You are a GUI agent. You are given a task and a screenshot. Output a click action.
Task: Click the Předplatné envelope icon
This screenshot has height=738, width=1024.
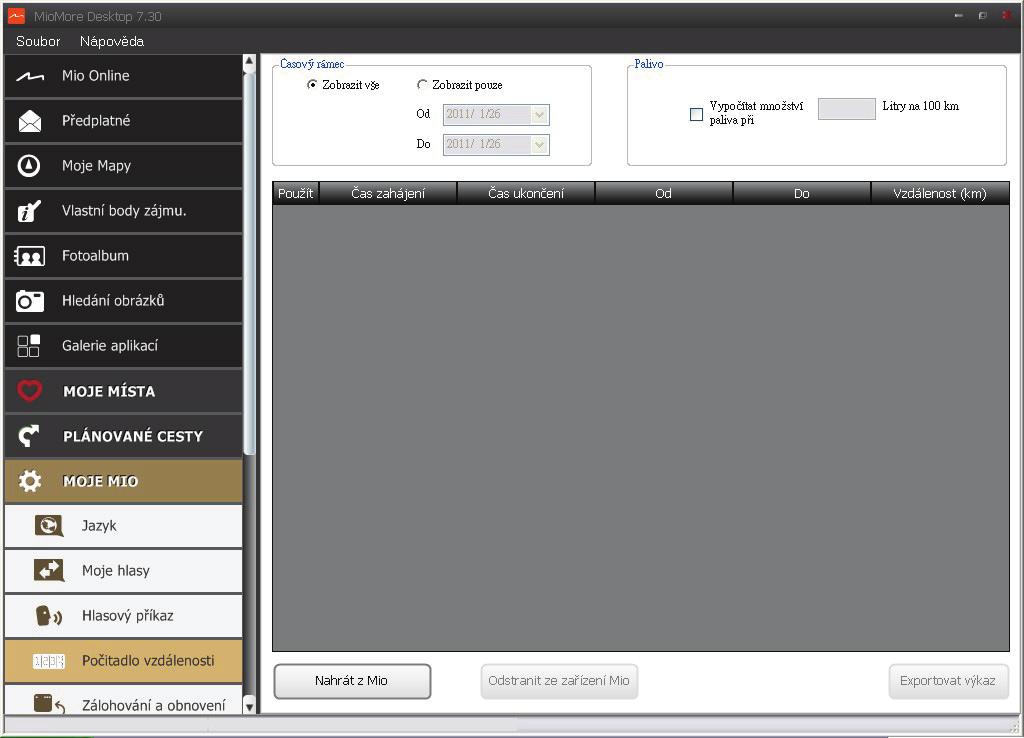[29, 121]
